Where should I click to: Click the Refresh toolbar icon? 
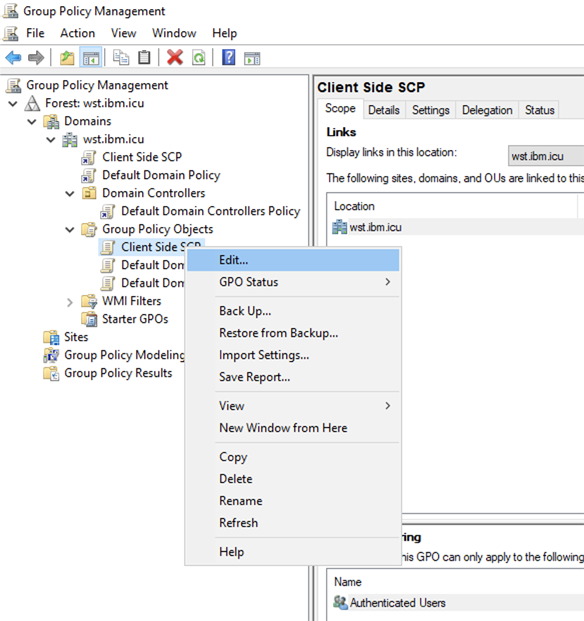click(x=199, y=58)
